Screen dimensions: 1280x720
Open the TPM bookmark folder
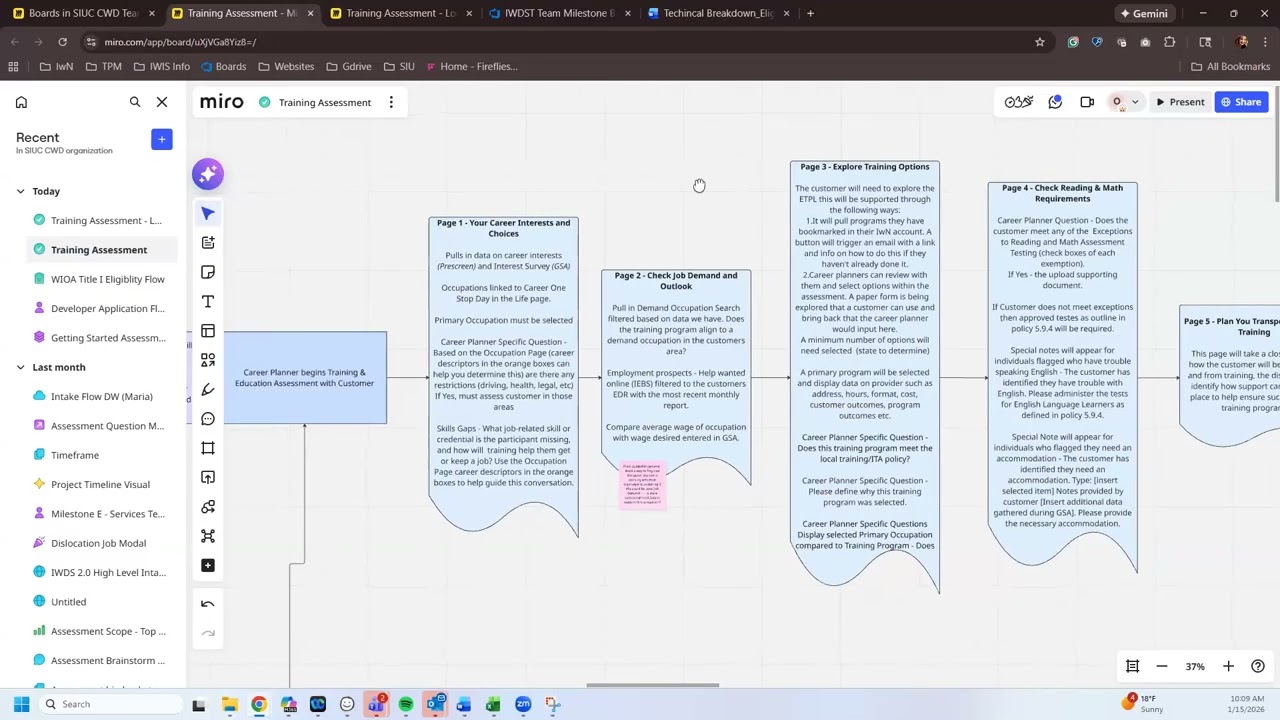(x=104, y=66)
